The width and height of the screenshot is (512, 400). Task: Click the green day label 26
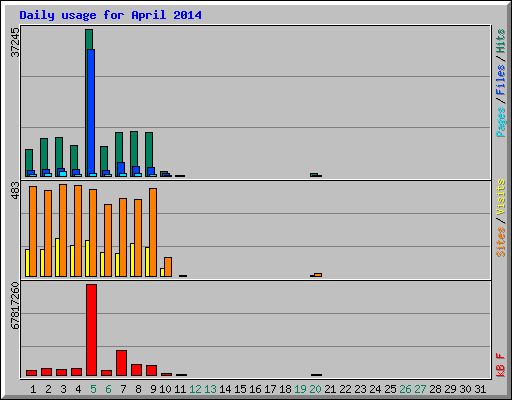405,389
